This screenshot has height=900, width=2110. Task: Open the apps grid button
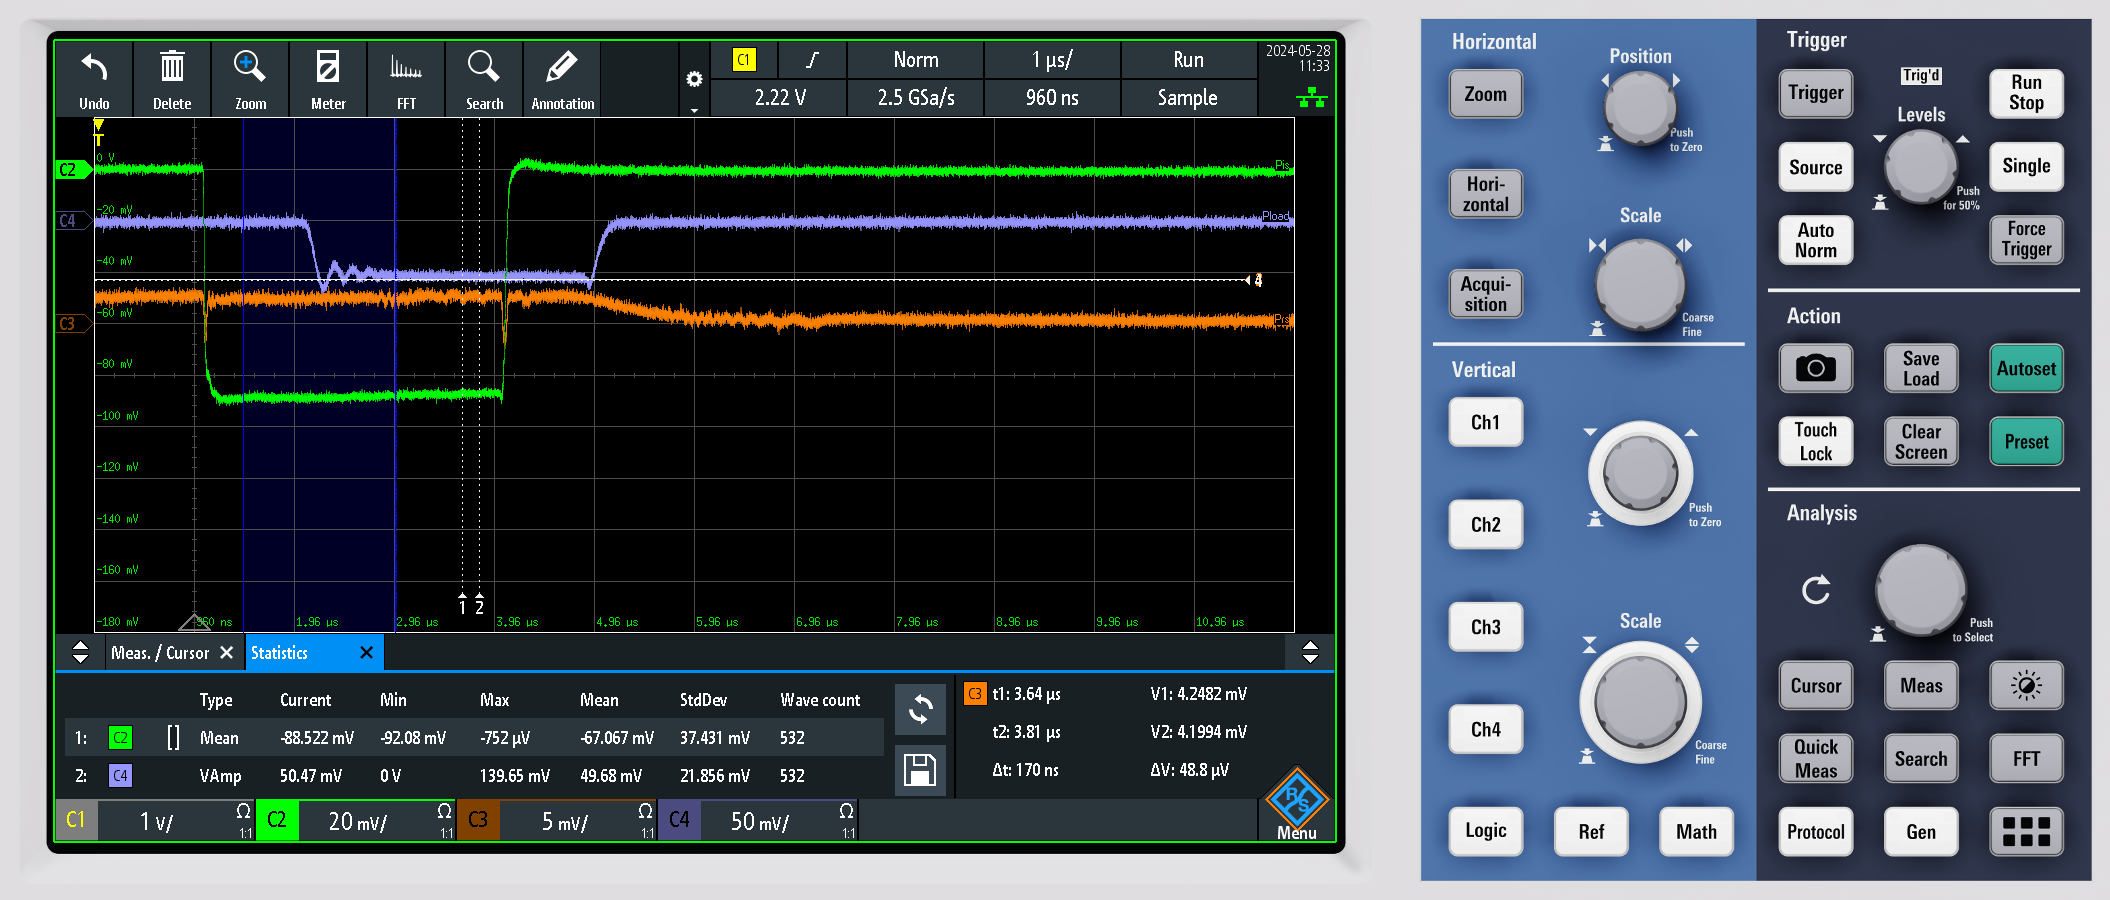pyautogui.click(x=2026, y=831)
